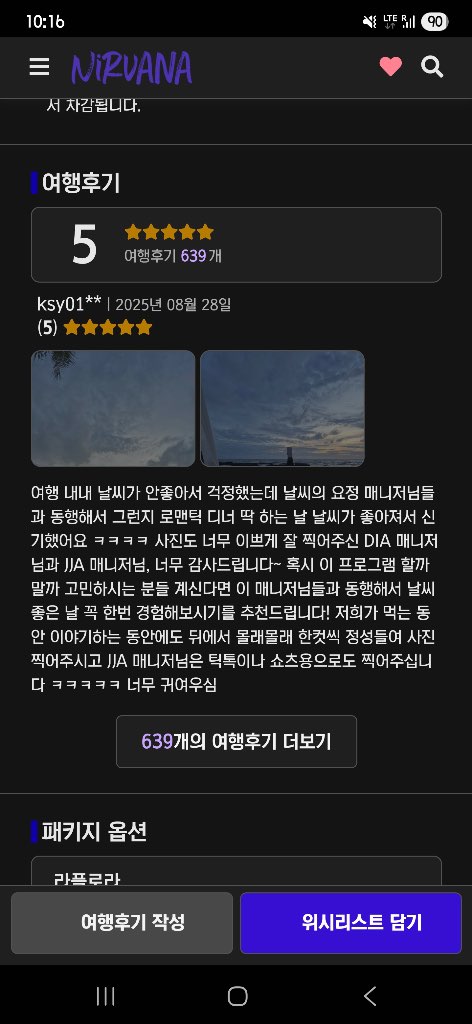Screen dimensions: 472x1024
Task: Tap Android recent apps button
Action: [105, 996]
